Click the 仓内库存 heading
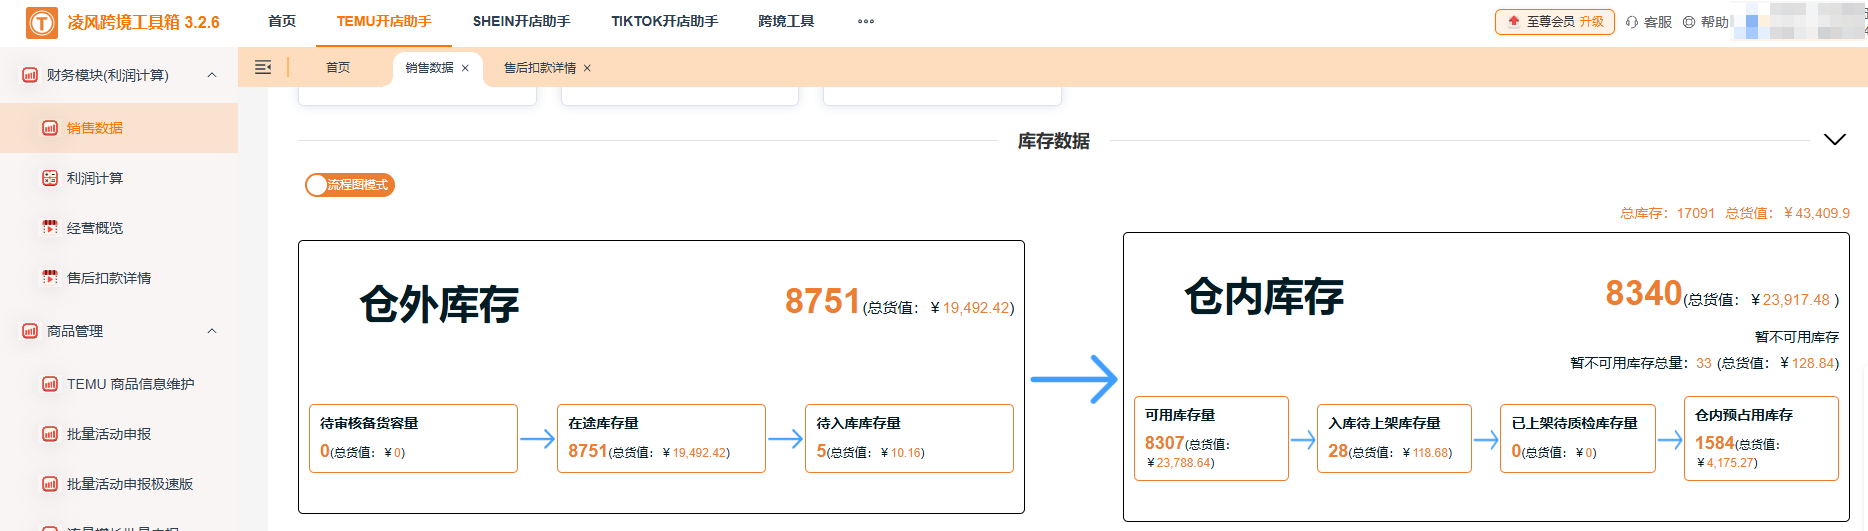This screenshot has width=1868, height=531. point(1264,296)
